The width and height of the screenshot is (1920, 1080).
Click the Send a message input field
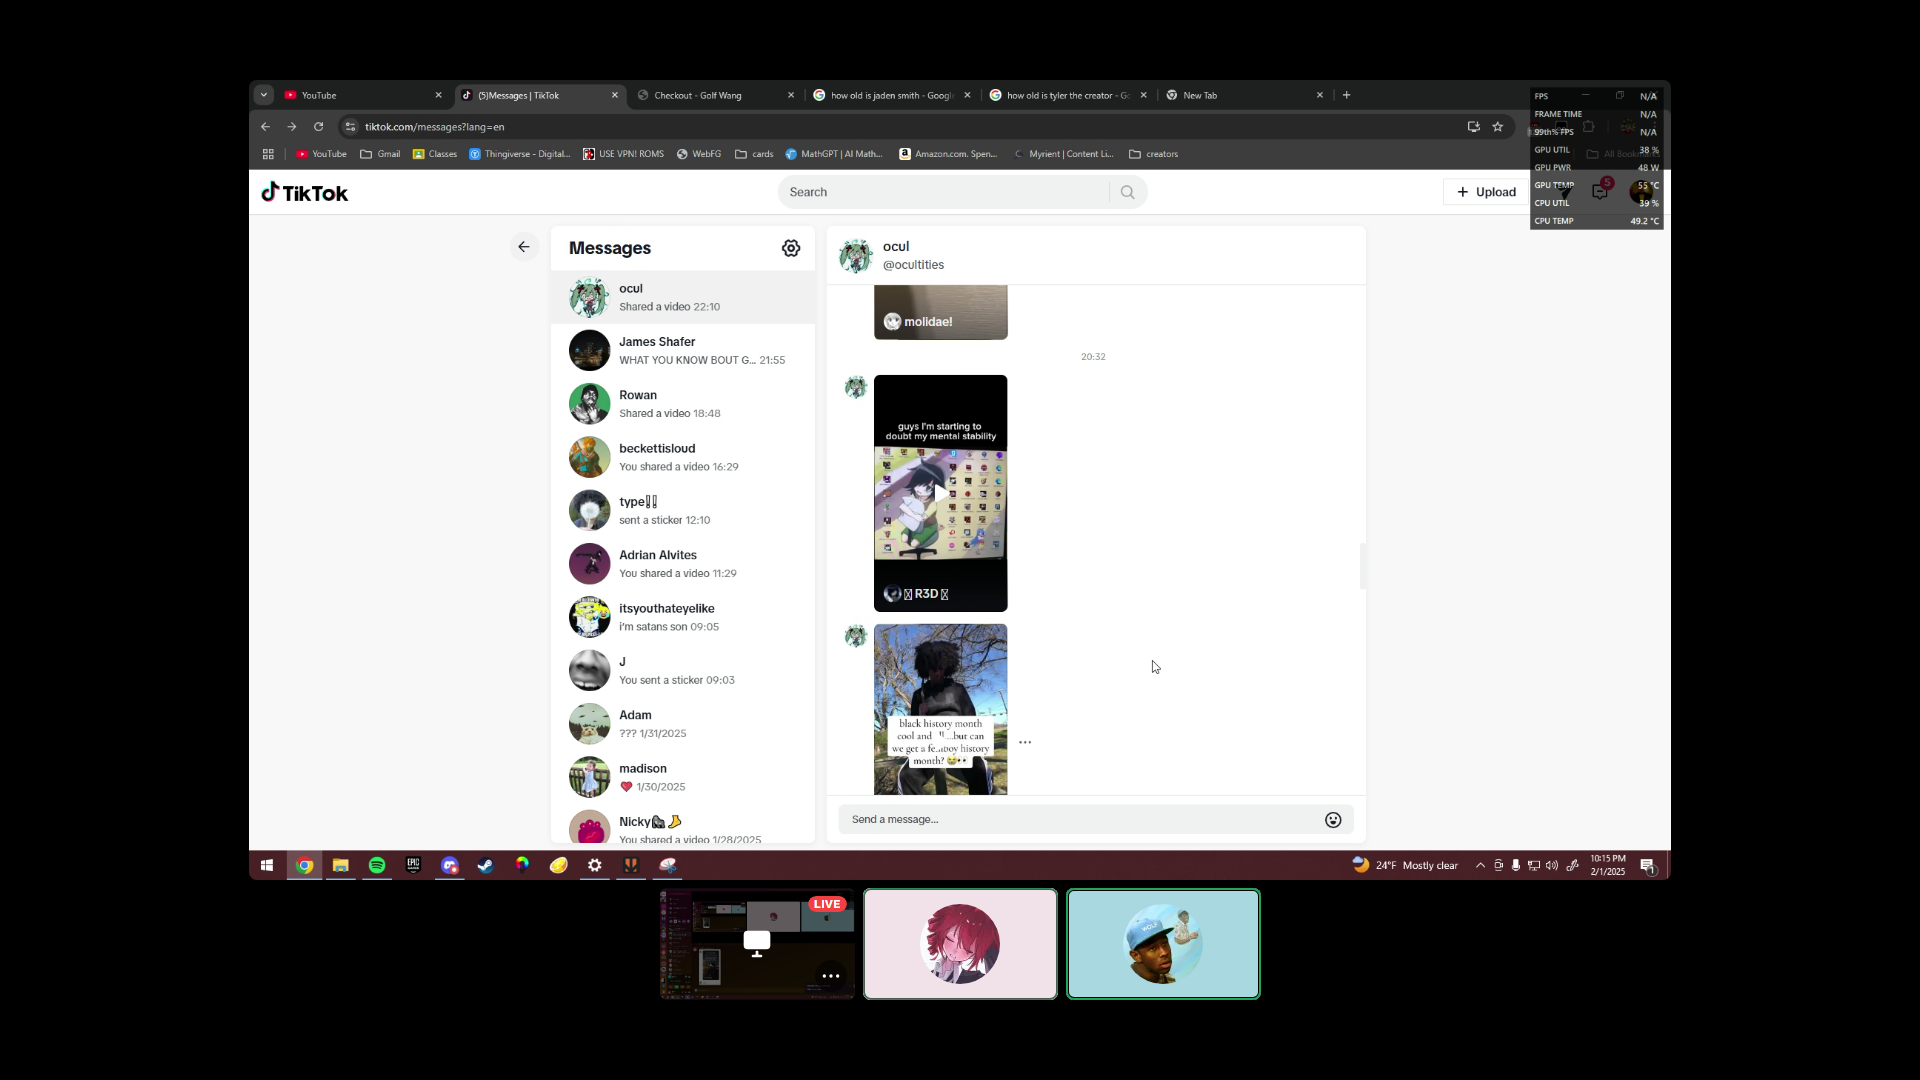pyautogui.click(x=1080, y=820)
